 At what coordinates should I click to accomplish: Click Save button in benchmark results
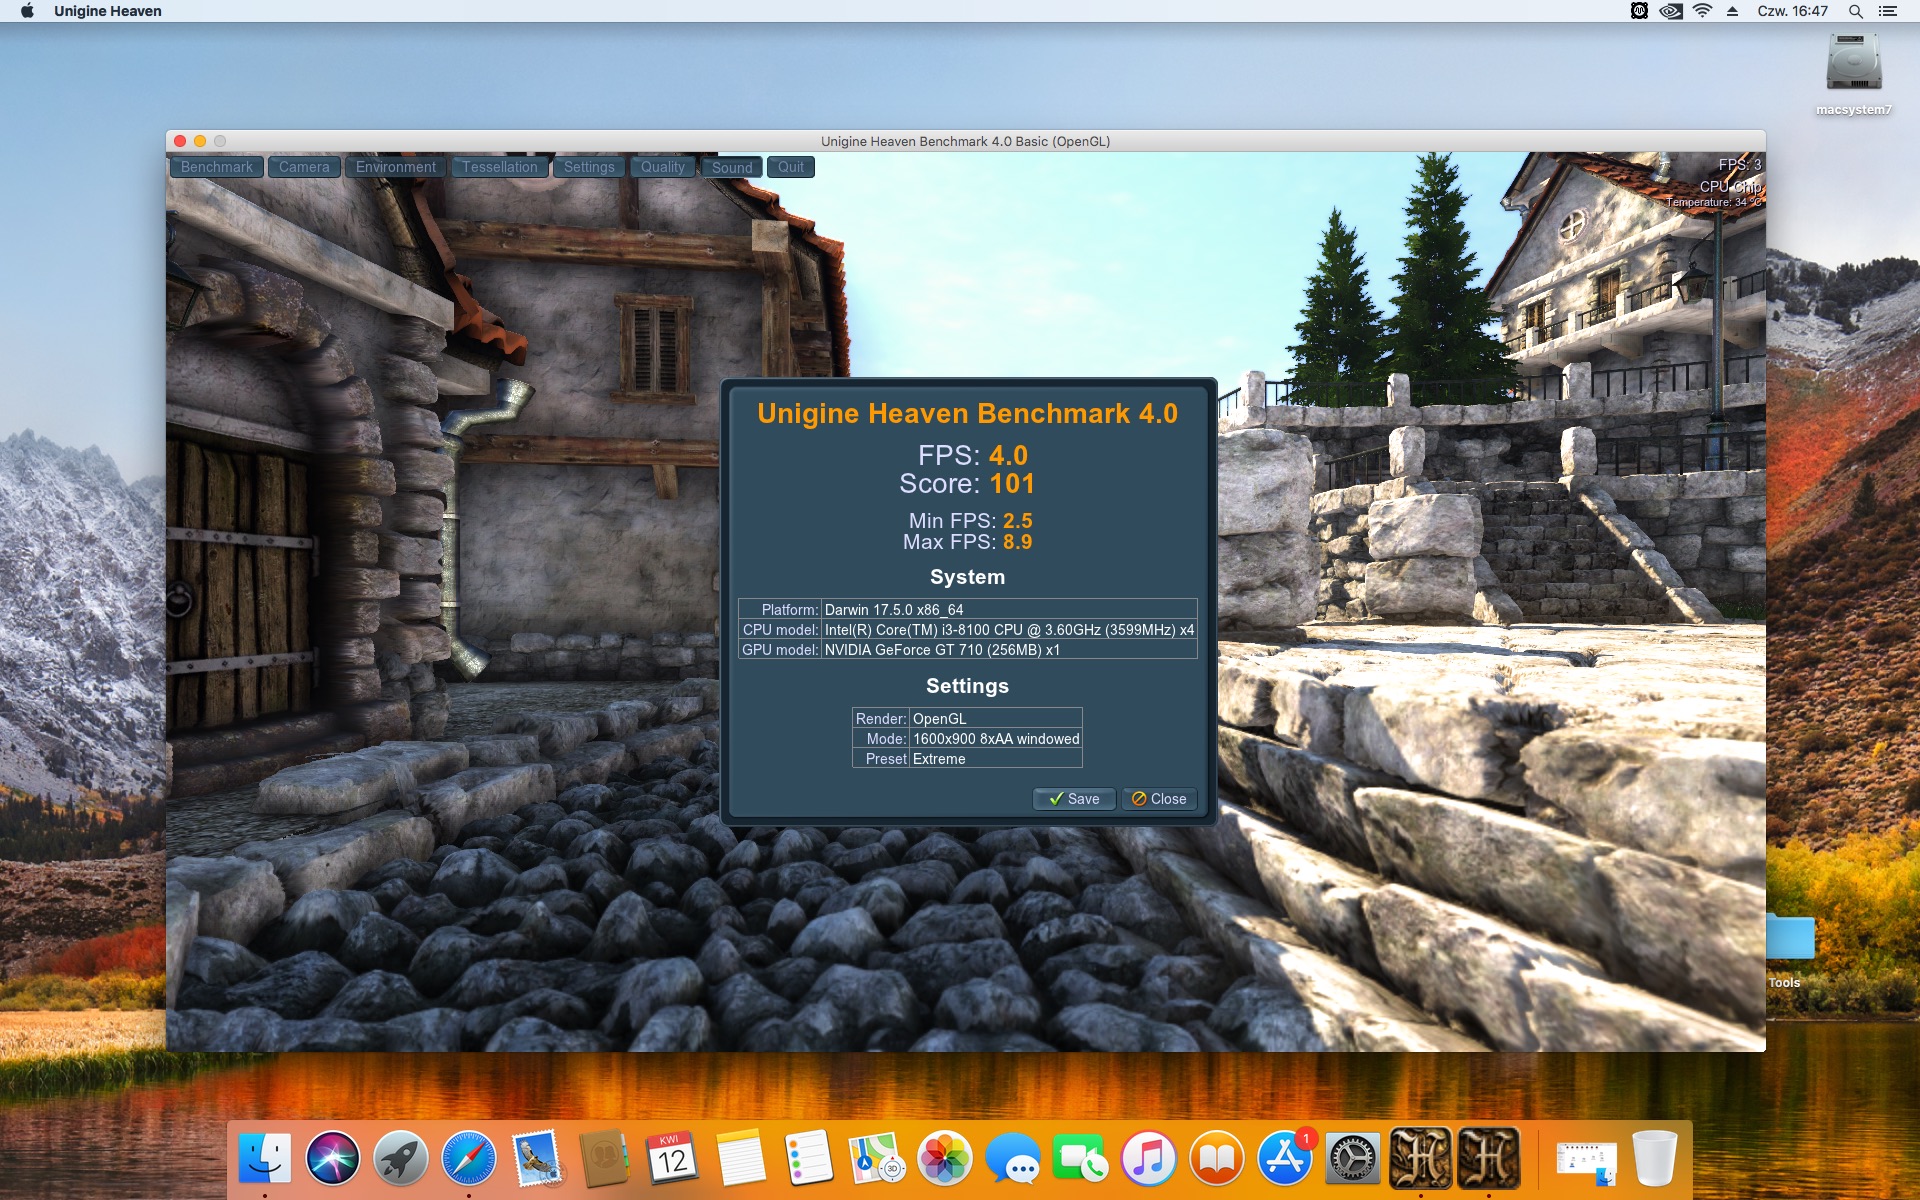coord(1074,799)
